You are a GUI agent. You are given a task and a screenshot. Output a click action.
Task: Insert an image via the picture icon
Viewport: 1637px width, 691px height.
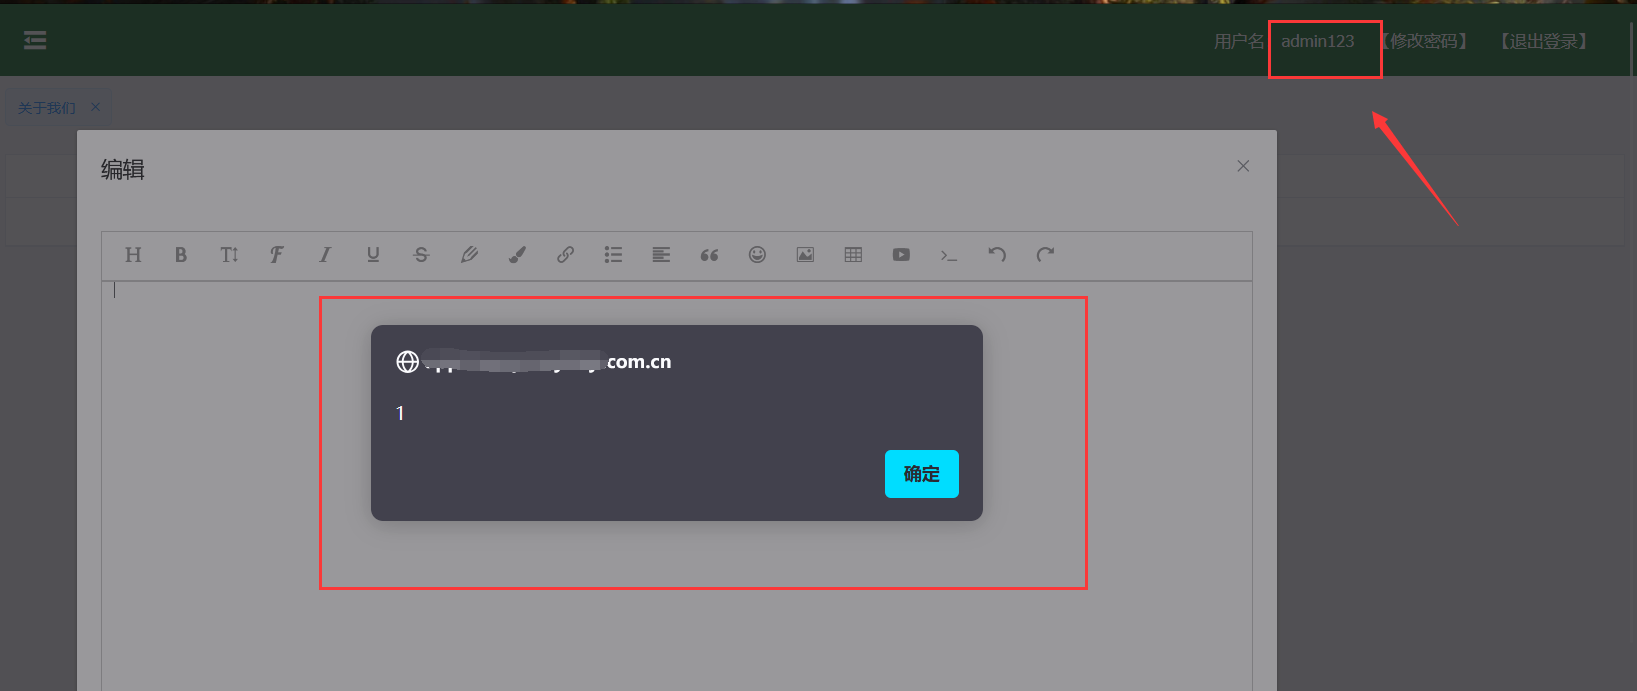click(805, 255)
